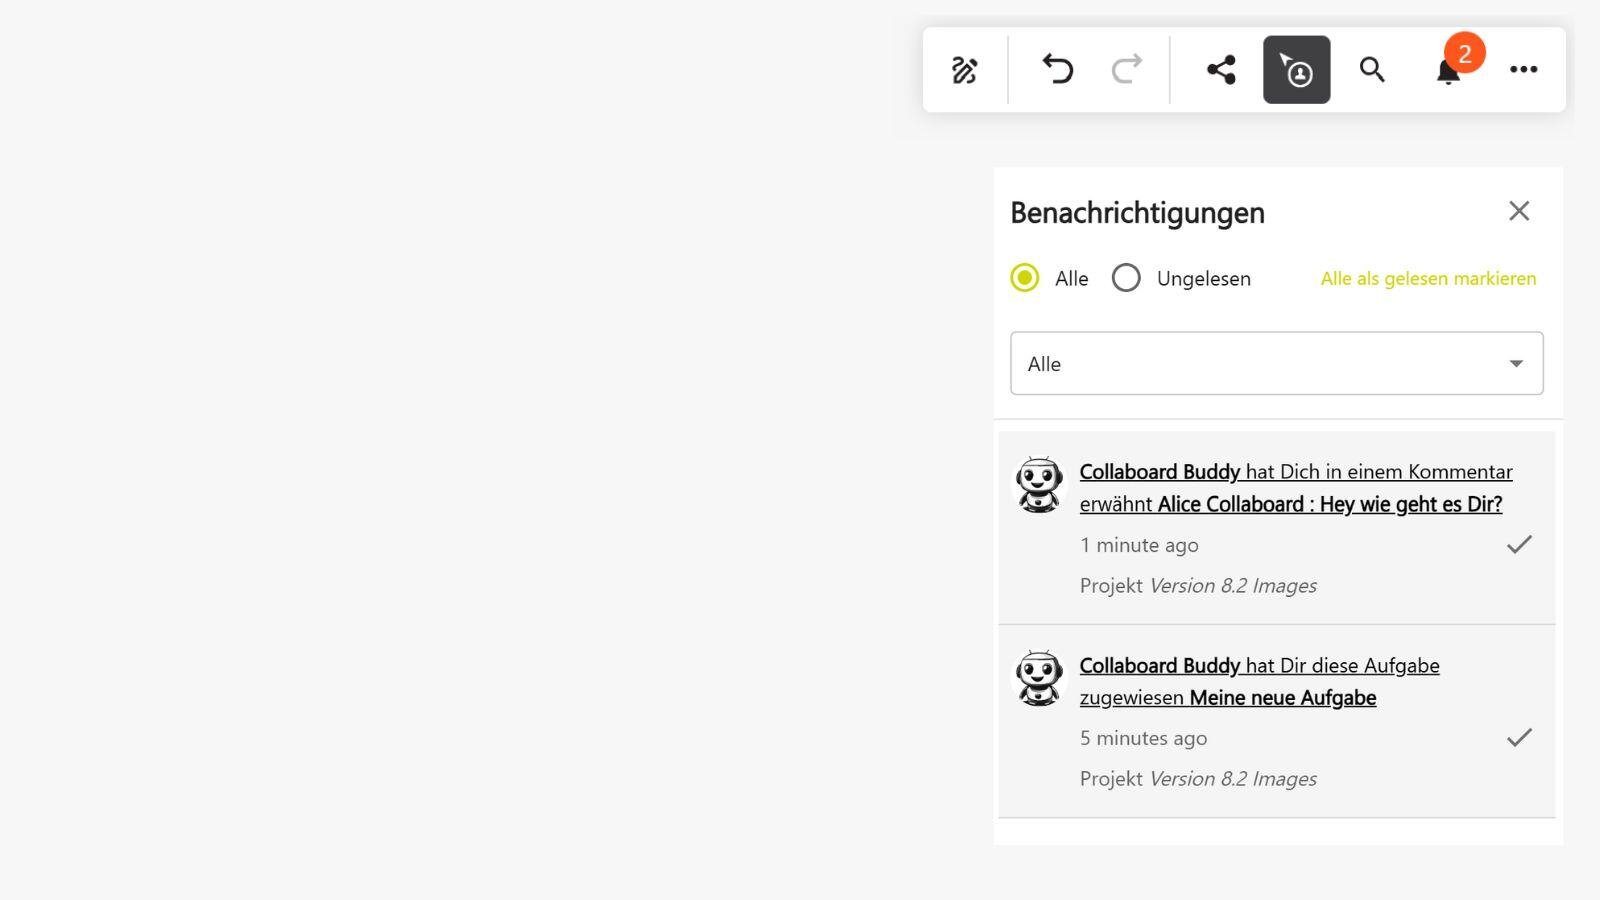This screenshot has width=1600, height=900.
Task: Mark the Kommentar notification as read
Action: click(1519, 544)
